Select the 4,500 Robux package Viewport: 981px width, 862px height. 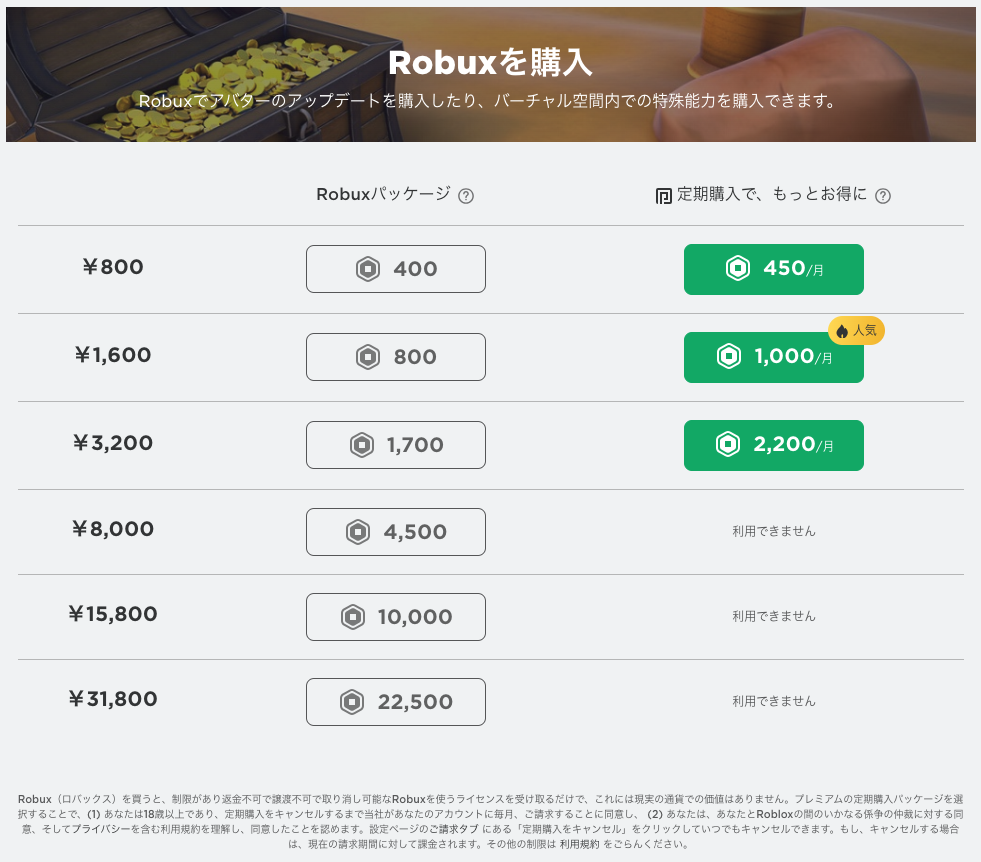[x=396, y=532]
